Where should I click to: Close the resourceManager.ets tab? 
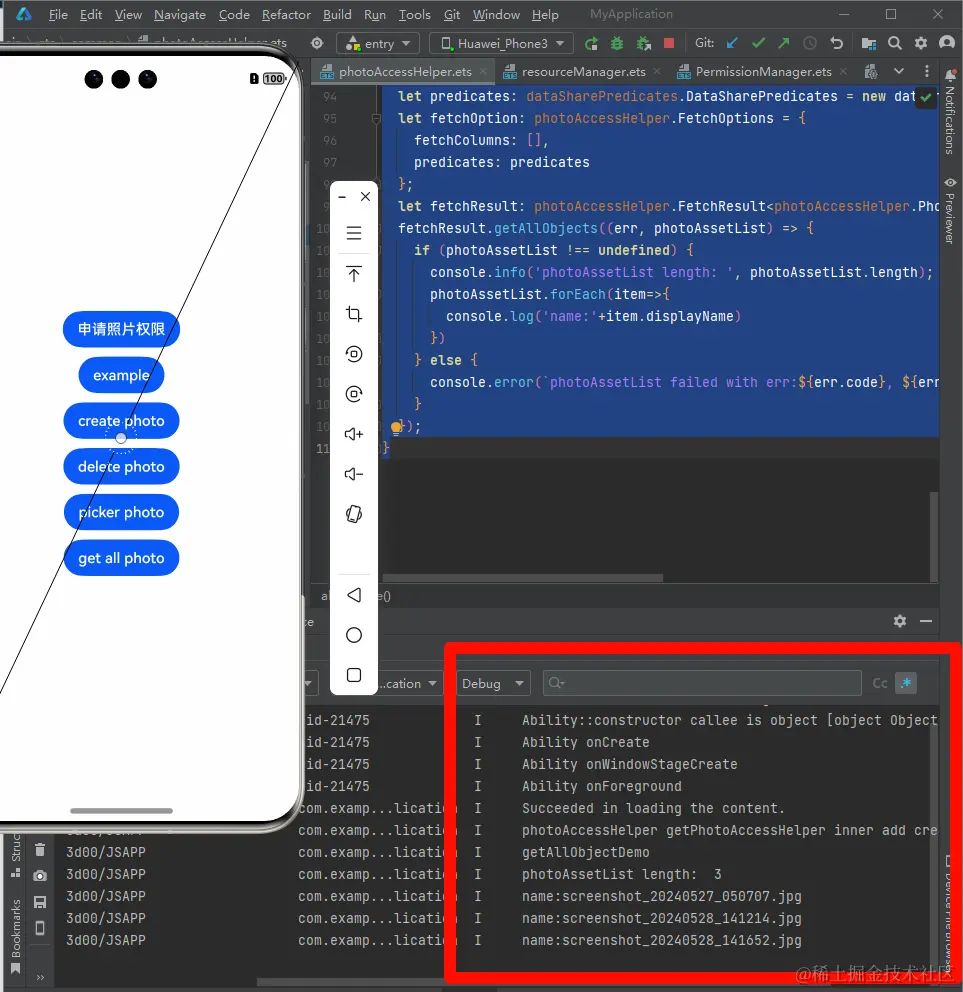click(657, 71)
